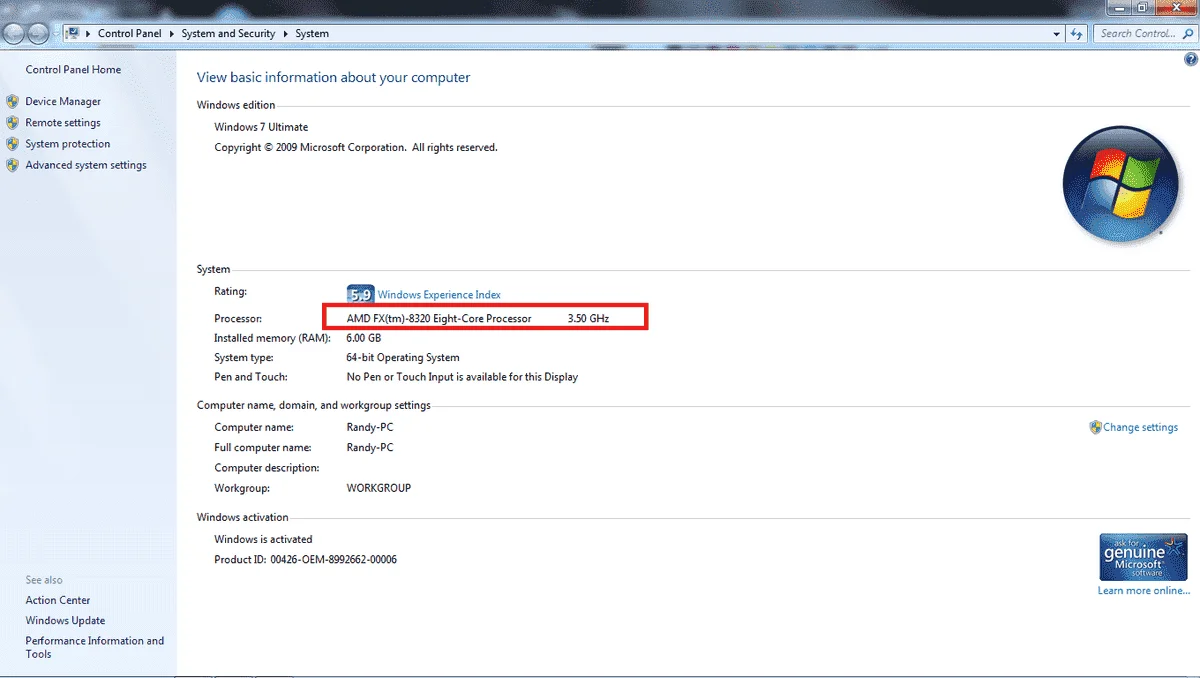Open Windows Update under See also
1200x678 pixels.
click(65, 620)
